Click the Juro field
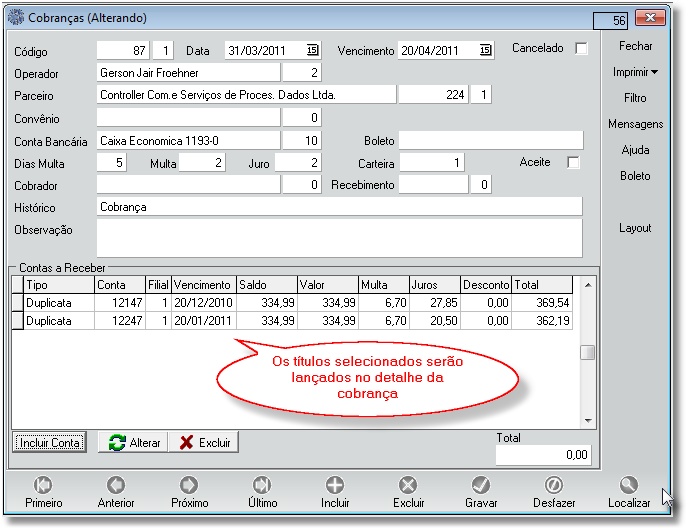 point(298,162)
